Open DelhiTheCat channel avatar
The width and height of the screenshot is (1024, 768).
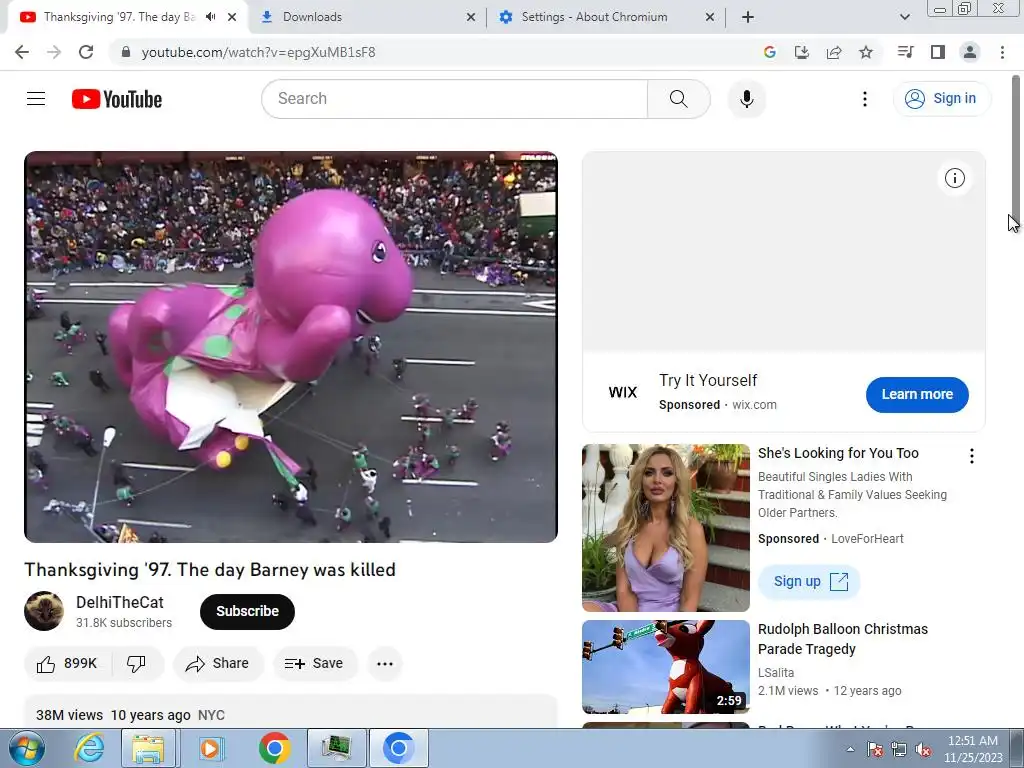44,611
